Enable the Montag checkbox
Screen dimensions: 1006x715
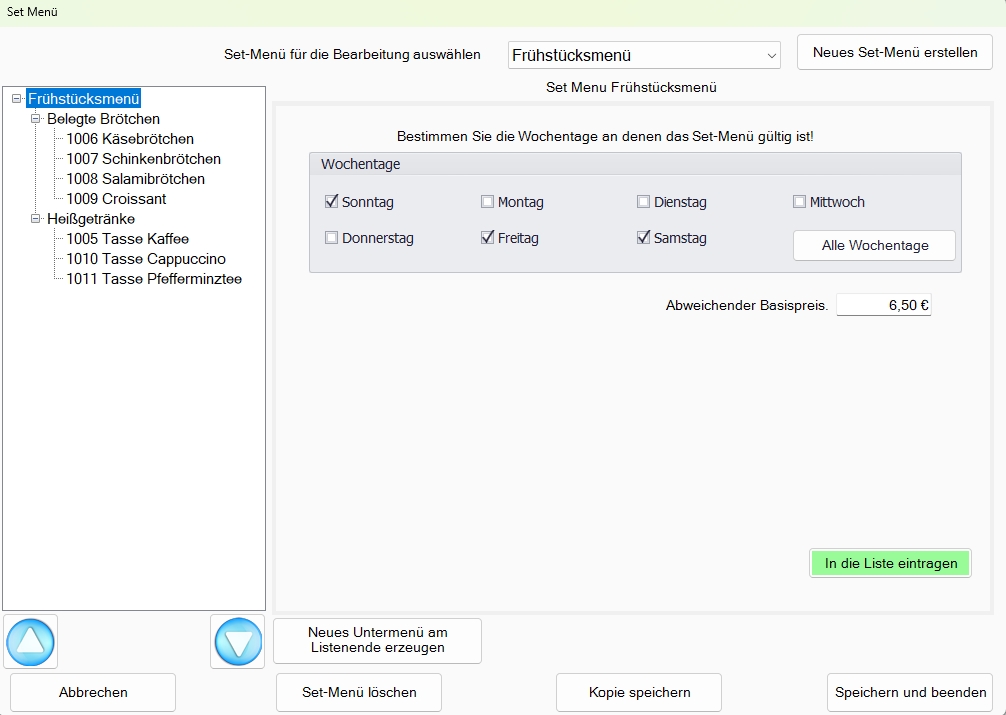coord(488,202)
